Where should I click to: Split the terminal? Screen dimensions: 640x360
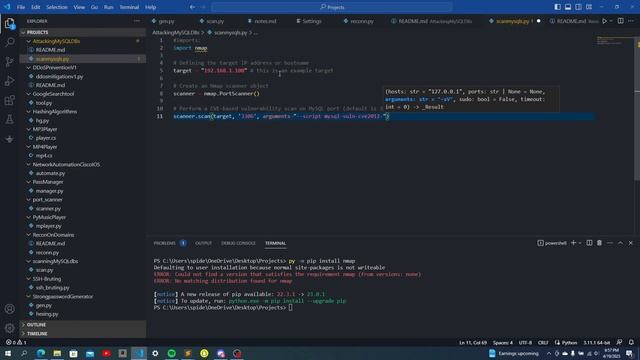589,243
